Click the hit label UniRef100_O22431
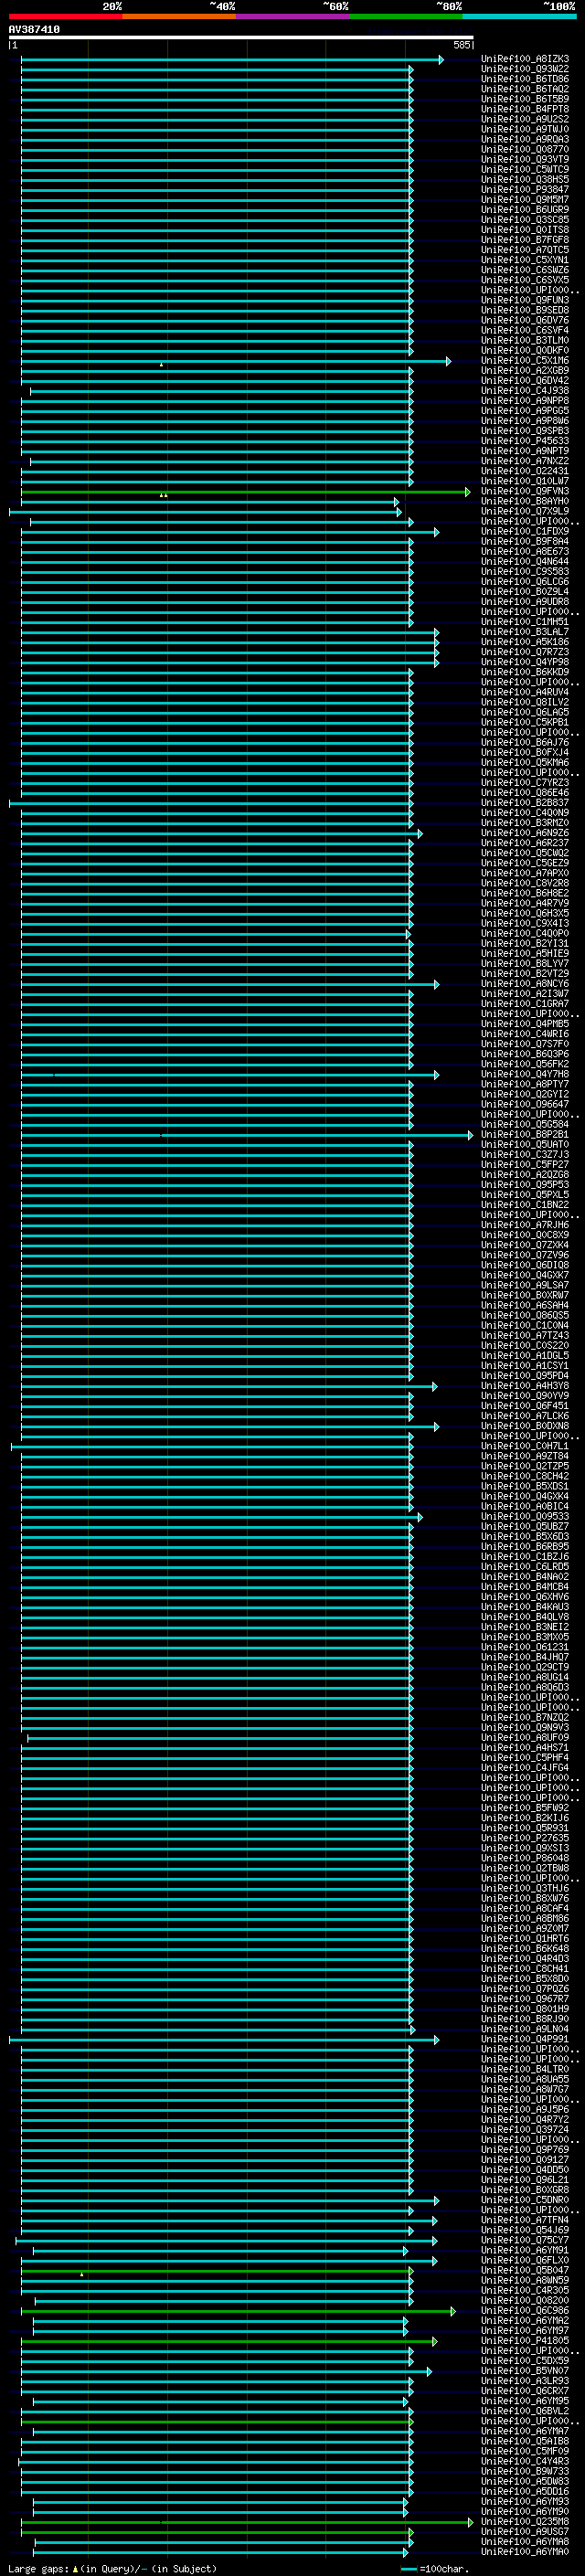This screenshot has width=585, height=2576. (x=525, y=472)
